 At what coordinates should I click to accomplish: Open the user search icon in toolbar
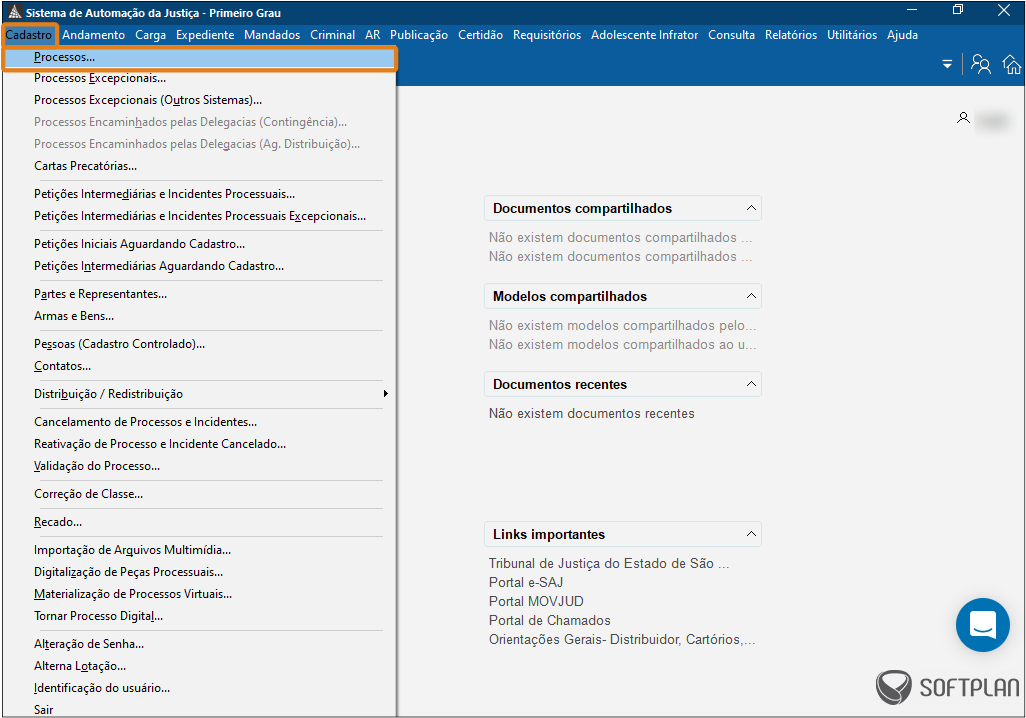coord(981,64)
